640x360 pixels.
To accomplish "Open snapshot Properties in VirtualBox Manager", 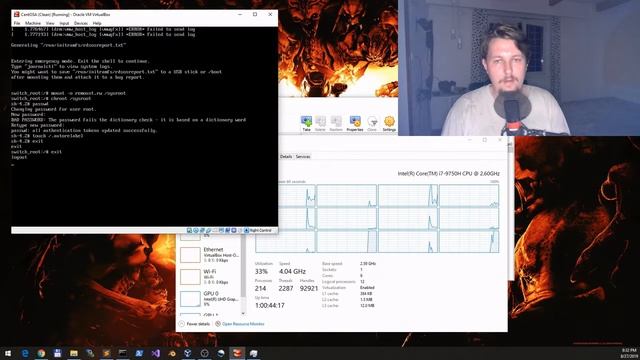I will click(355, 123).
